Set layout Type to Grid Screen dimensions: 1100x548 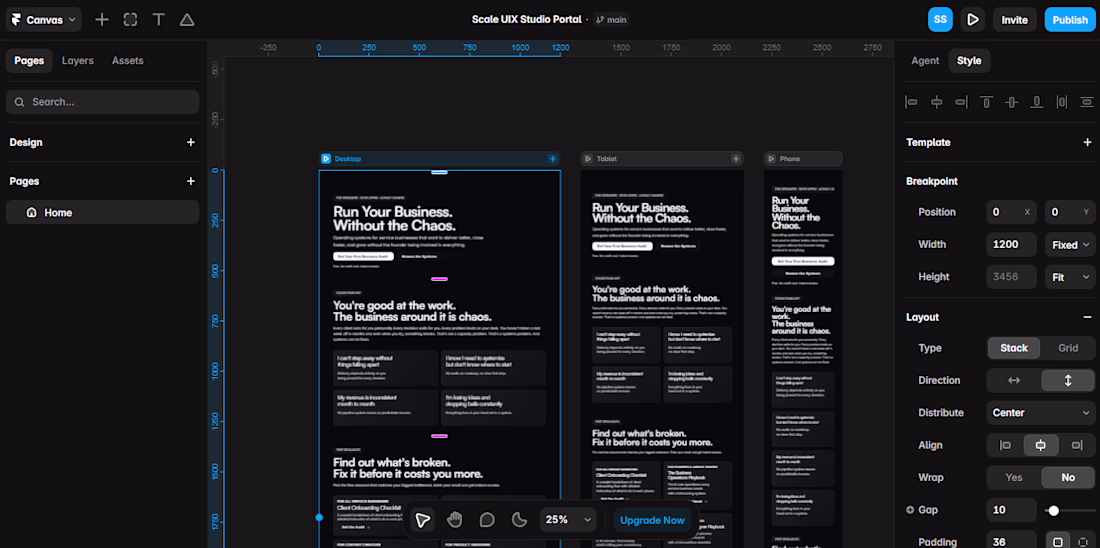[x=1068, y=348]
